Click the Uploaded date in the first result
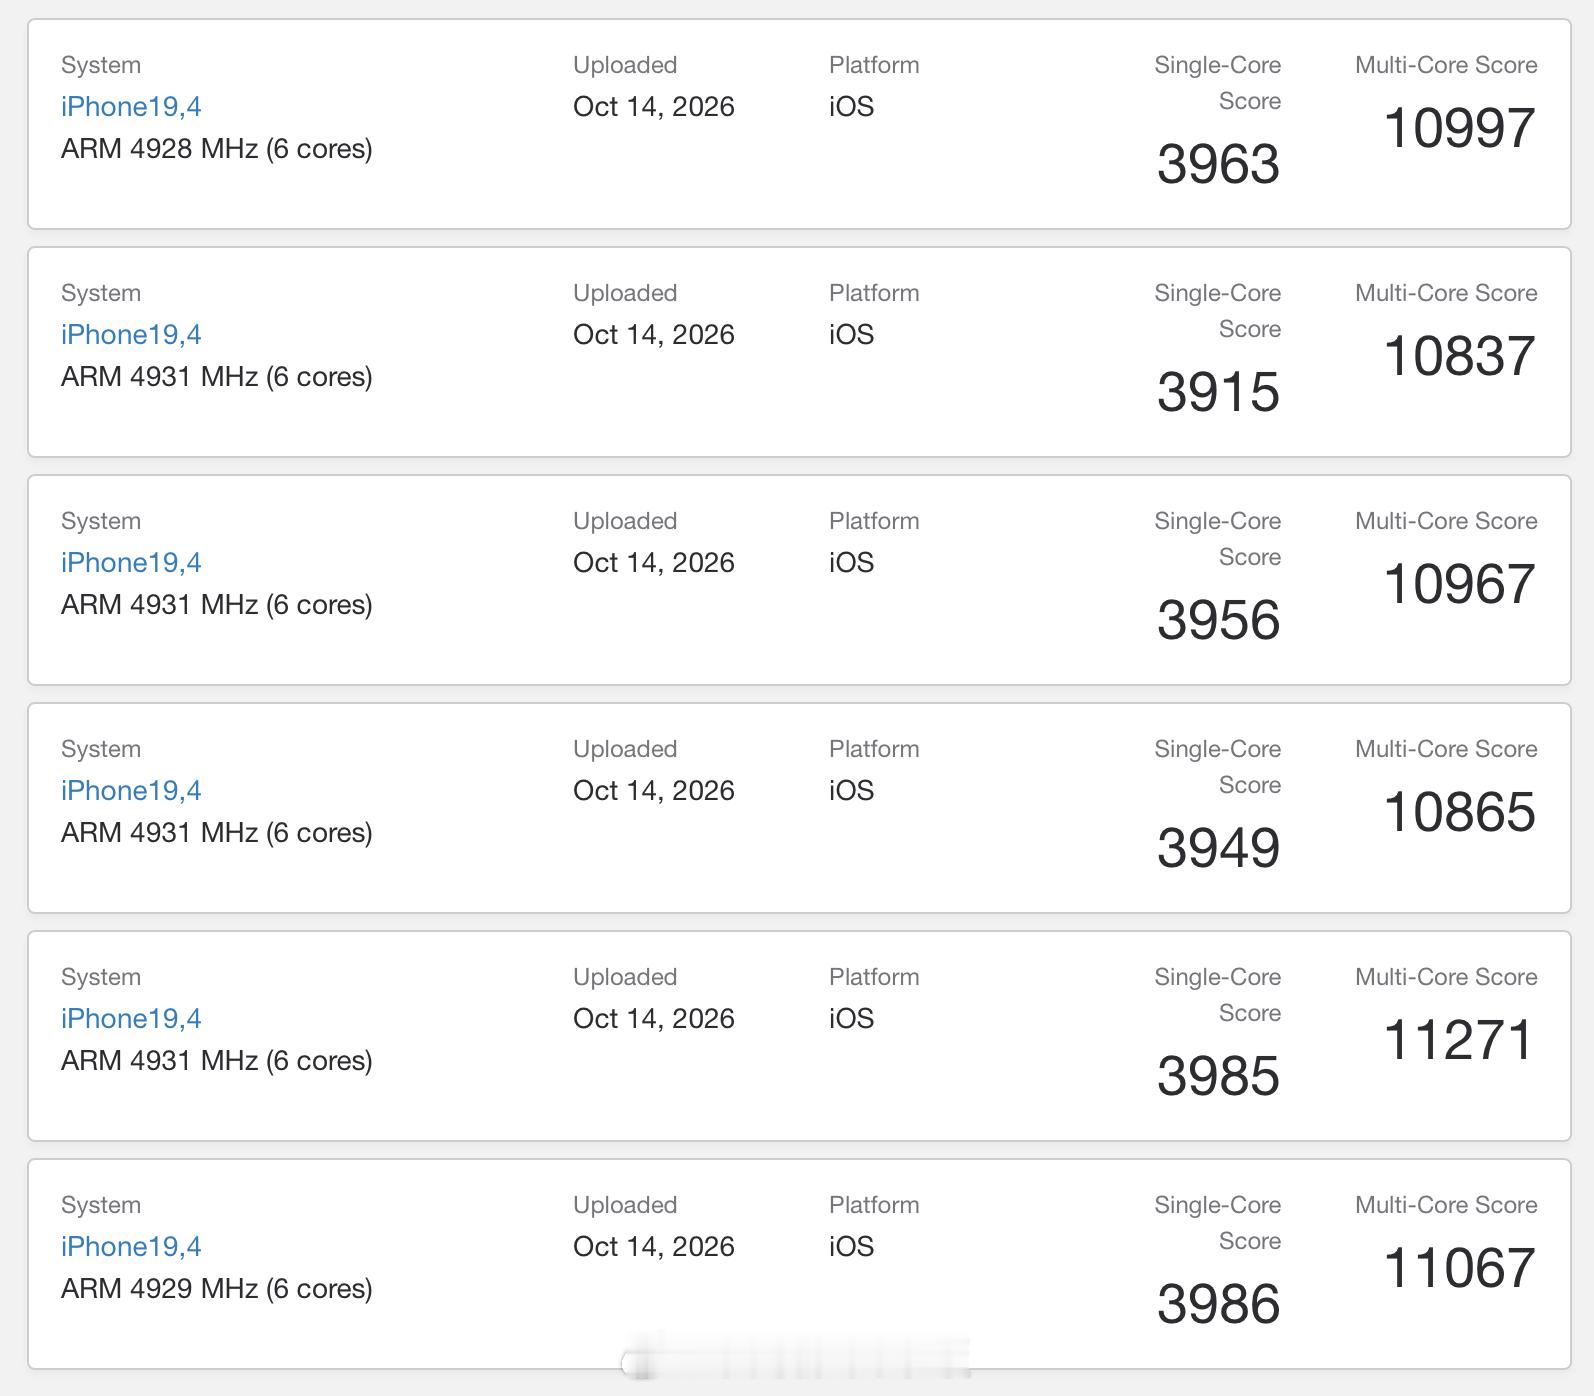Screen dimensions: 1594x1396 (x=654, y=106)
